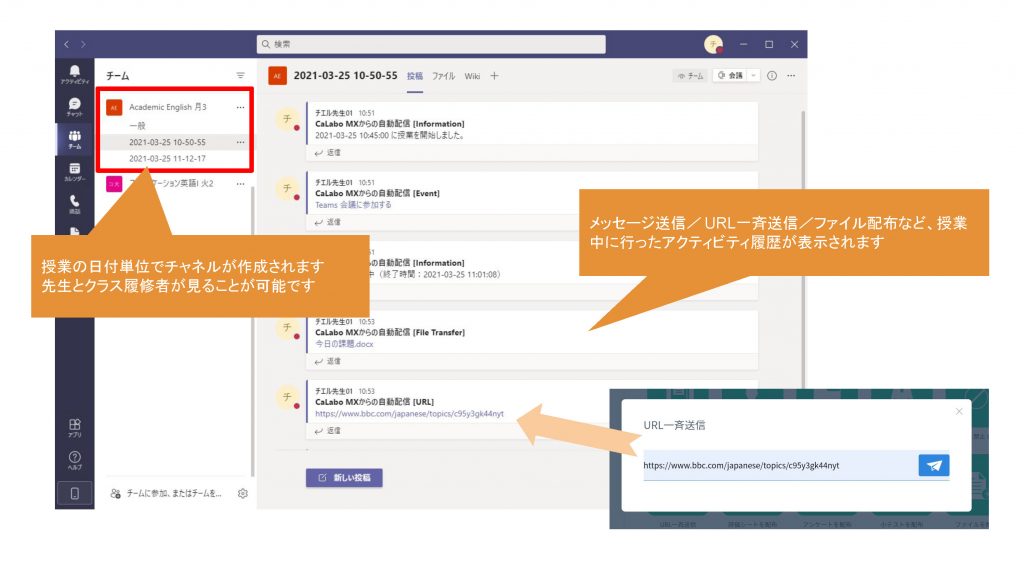The image size is (1024, 576).
Task: Open the 今日の課題.docx file link
Action: pos(344,344)
